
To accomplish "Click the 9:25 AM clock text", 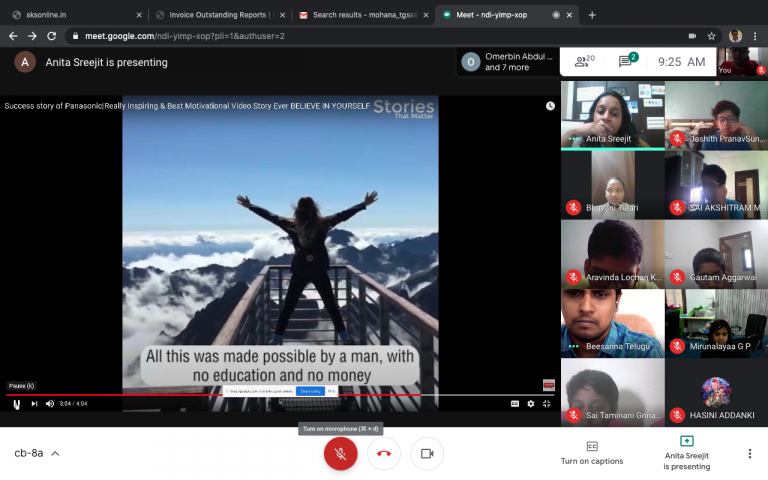I will coord(681,62).
